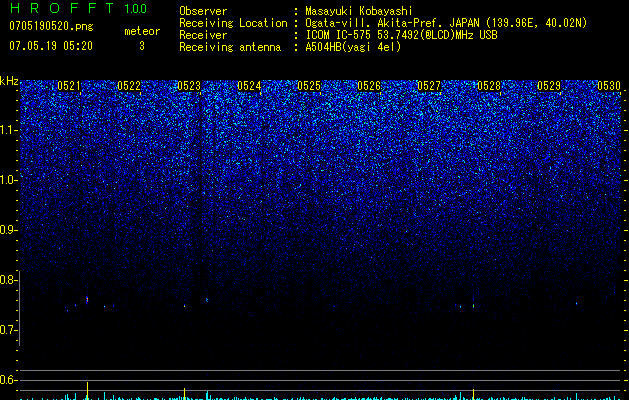629x400 pixels.
Task: Click the 0530 time marker
Action: click(609, 86)
